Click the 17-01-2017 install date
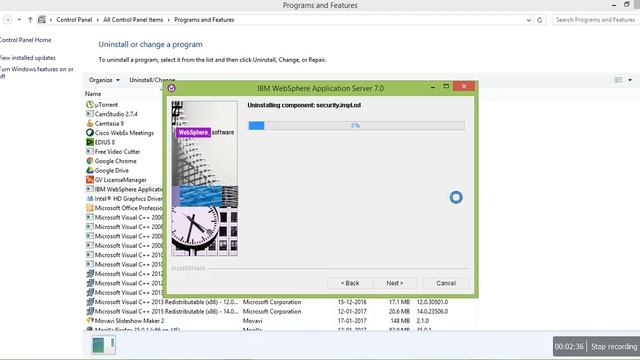The height and width of the screenshot is (360, 640). 352,321
